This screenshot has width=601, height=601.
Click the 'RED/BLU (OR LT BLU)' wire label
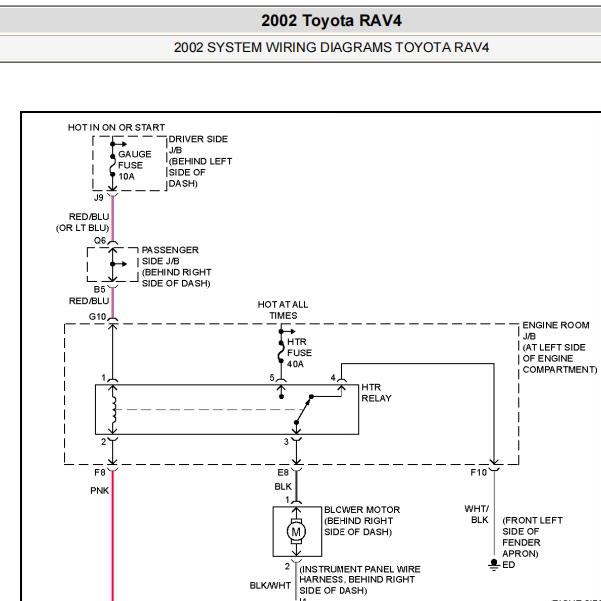[83, 222]
